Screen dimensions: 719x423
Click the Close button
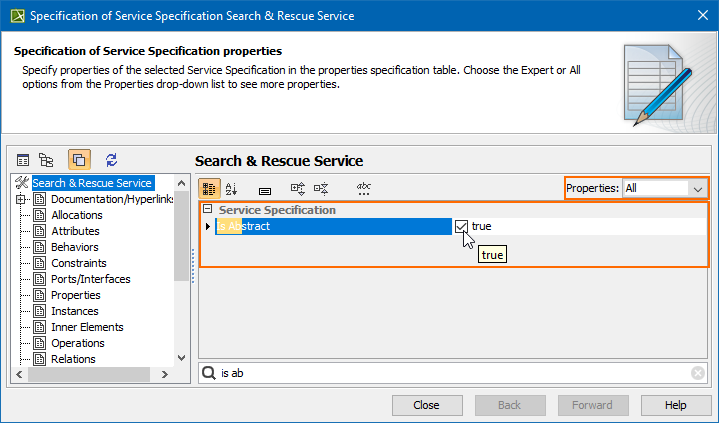426,405
